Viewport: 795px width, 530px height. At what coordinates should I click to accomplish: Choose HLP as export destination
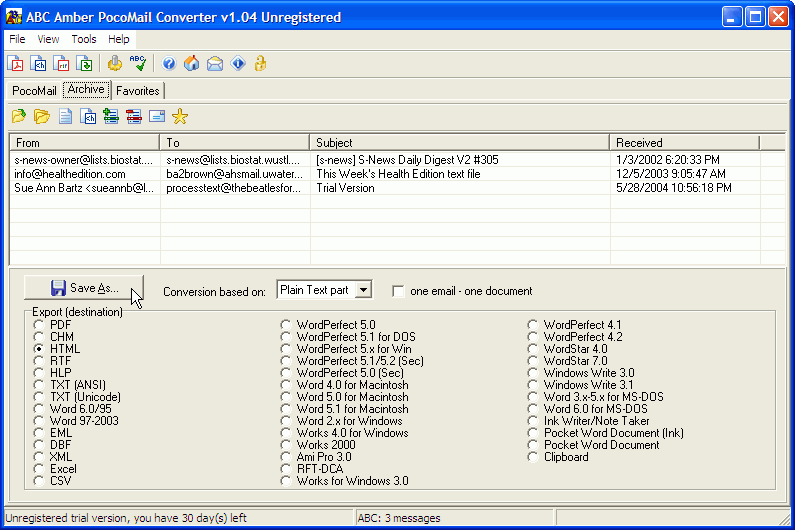[x=39, y=373]
